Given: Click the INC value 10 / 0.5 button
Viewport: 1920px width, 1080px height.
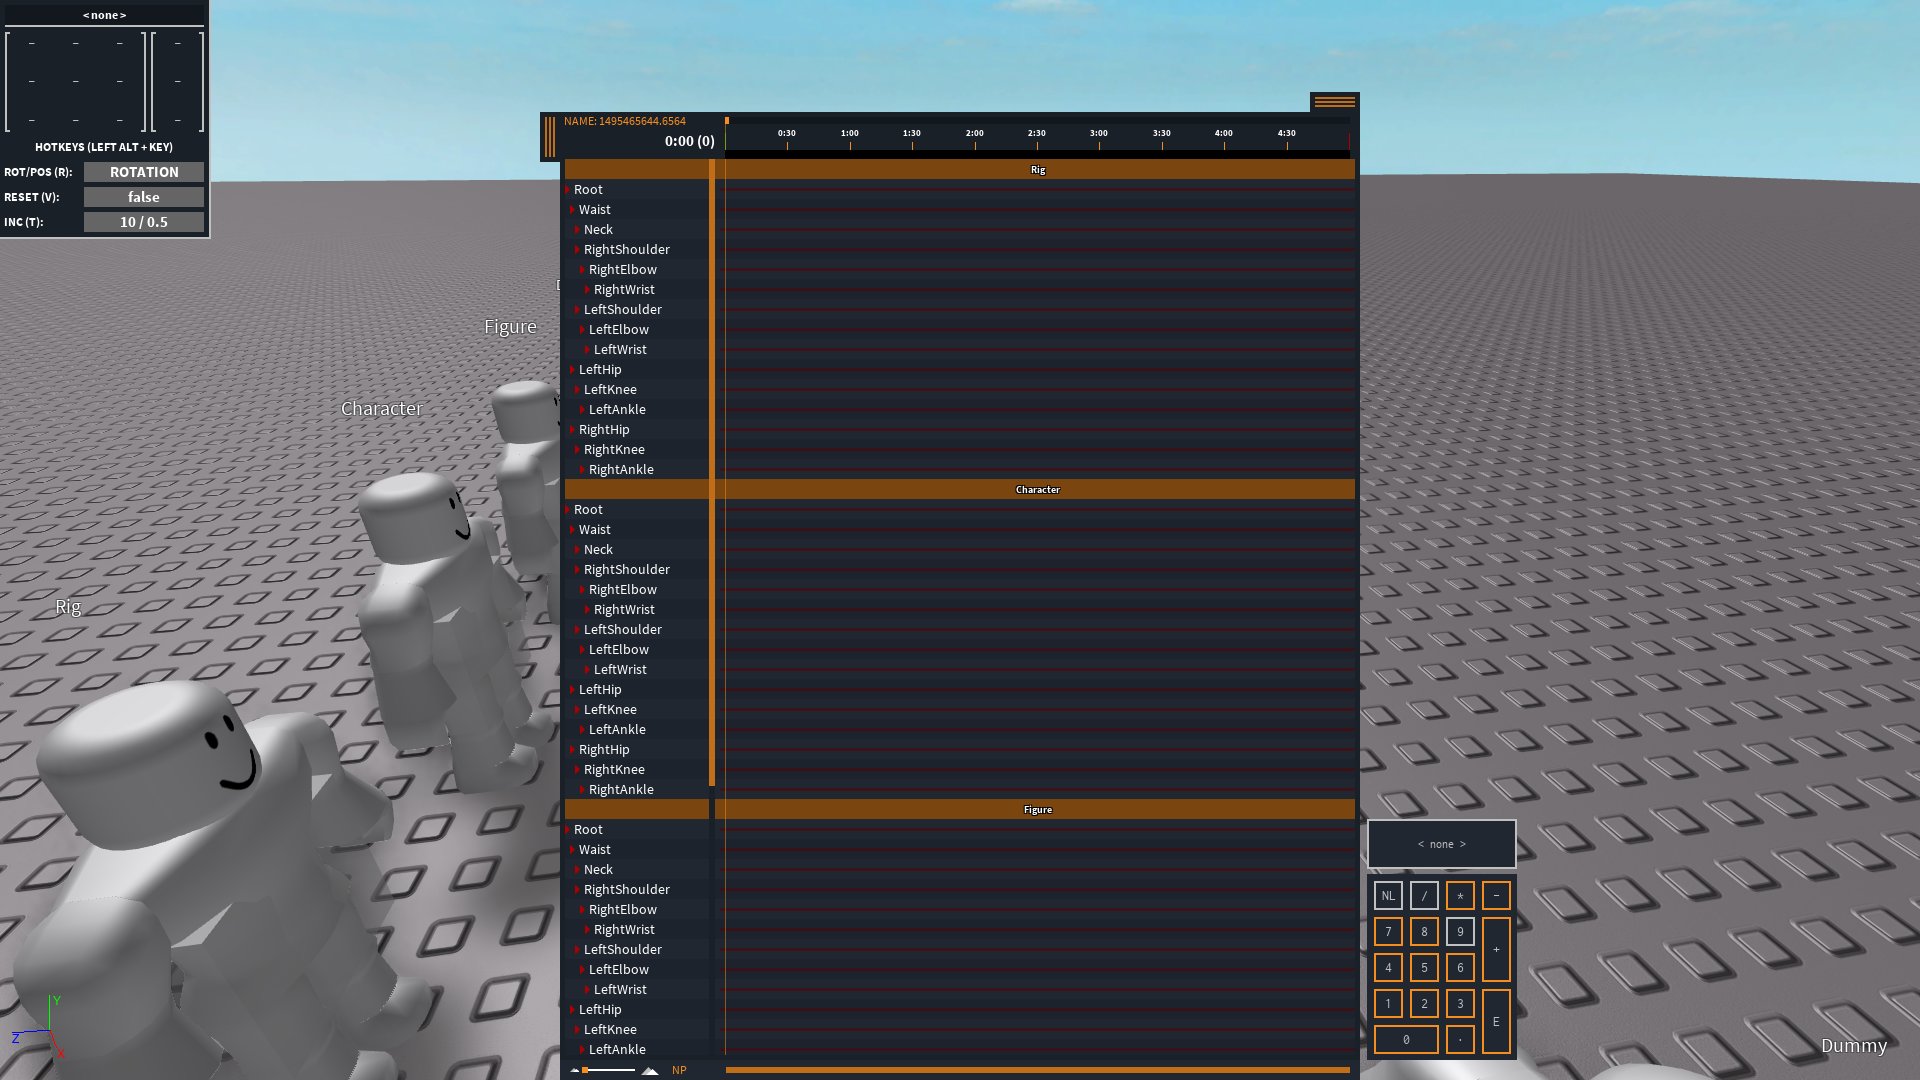Looking at the screenshot, I should [143, 222].
